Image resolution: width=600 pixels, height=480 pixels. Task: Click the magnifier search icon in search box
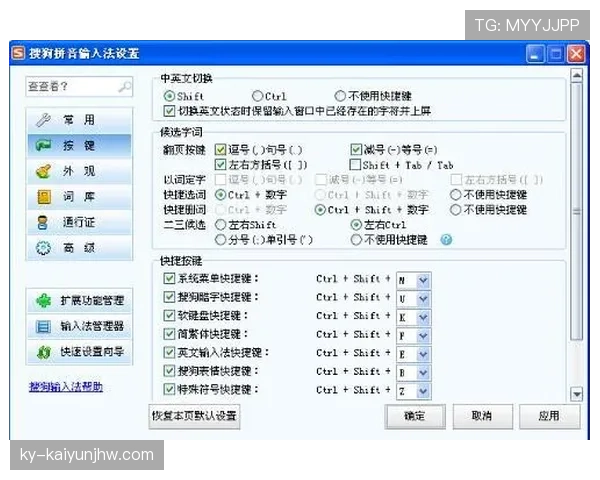click(x=125, y=87)
